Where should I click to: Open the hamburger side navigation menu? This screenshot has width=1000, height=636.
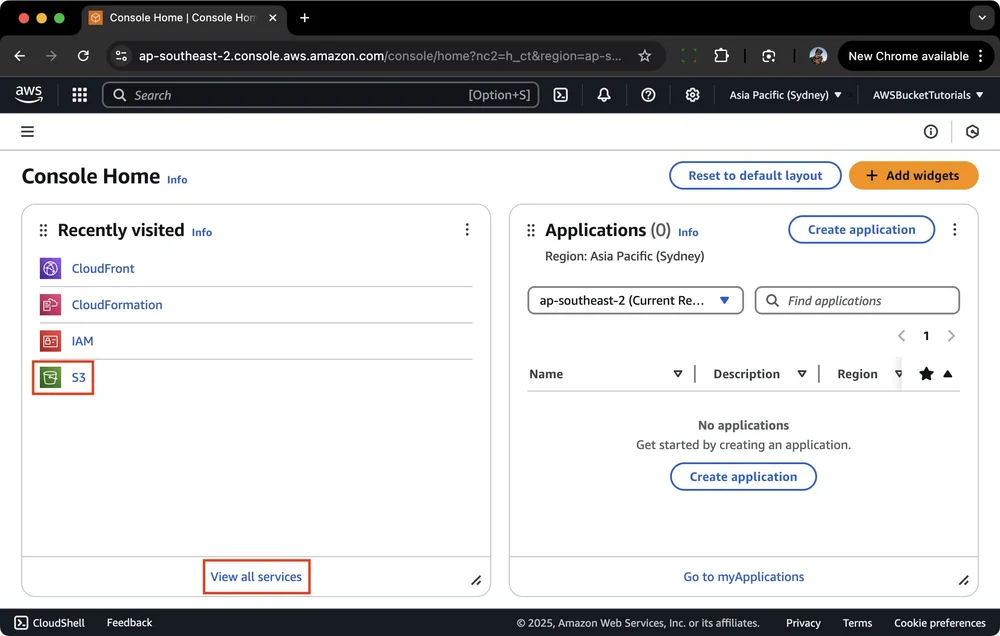point(27,131)
